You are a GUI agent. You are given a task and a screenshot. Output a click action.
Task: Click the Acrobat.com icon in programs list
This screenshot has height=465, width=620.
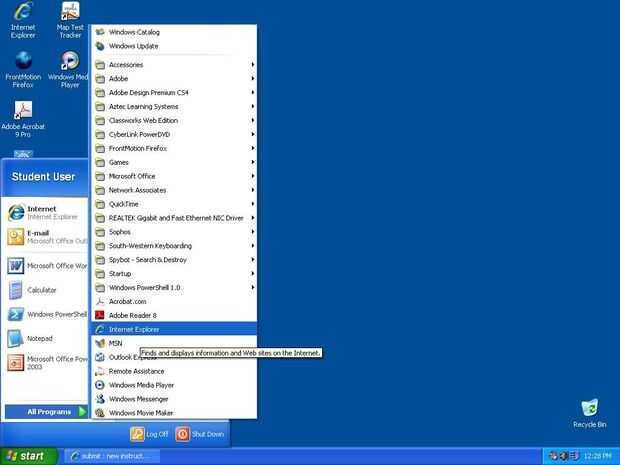(x=100, y=301)
